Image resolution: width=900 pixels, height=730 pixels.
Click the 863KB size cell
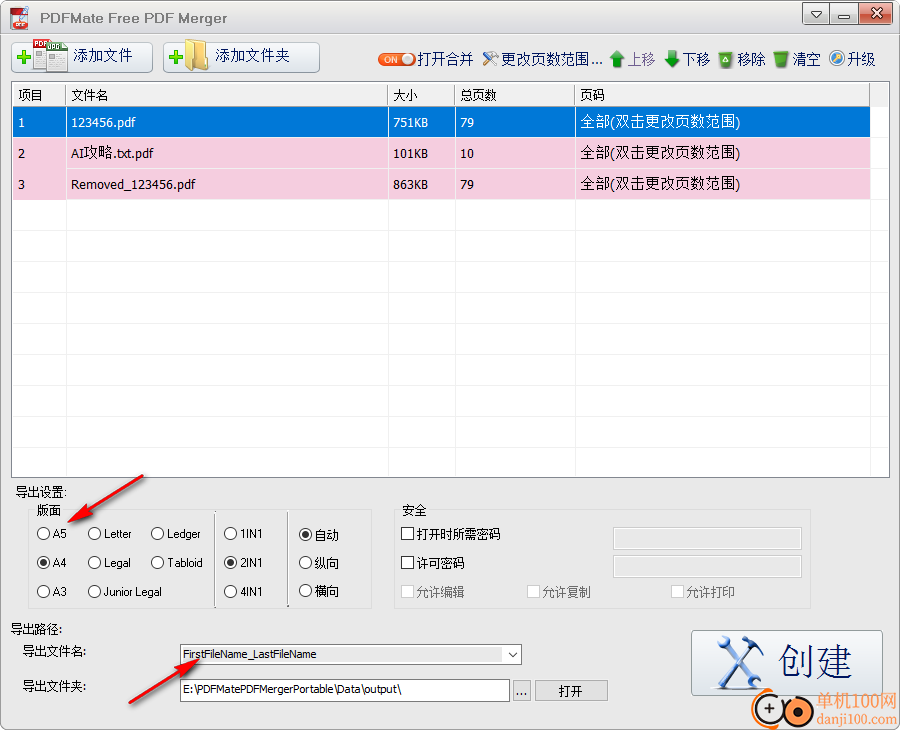tap(421, 184)
